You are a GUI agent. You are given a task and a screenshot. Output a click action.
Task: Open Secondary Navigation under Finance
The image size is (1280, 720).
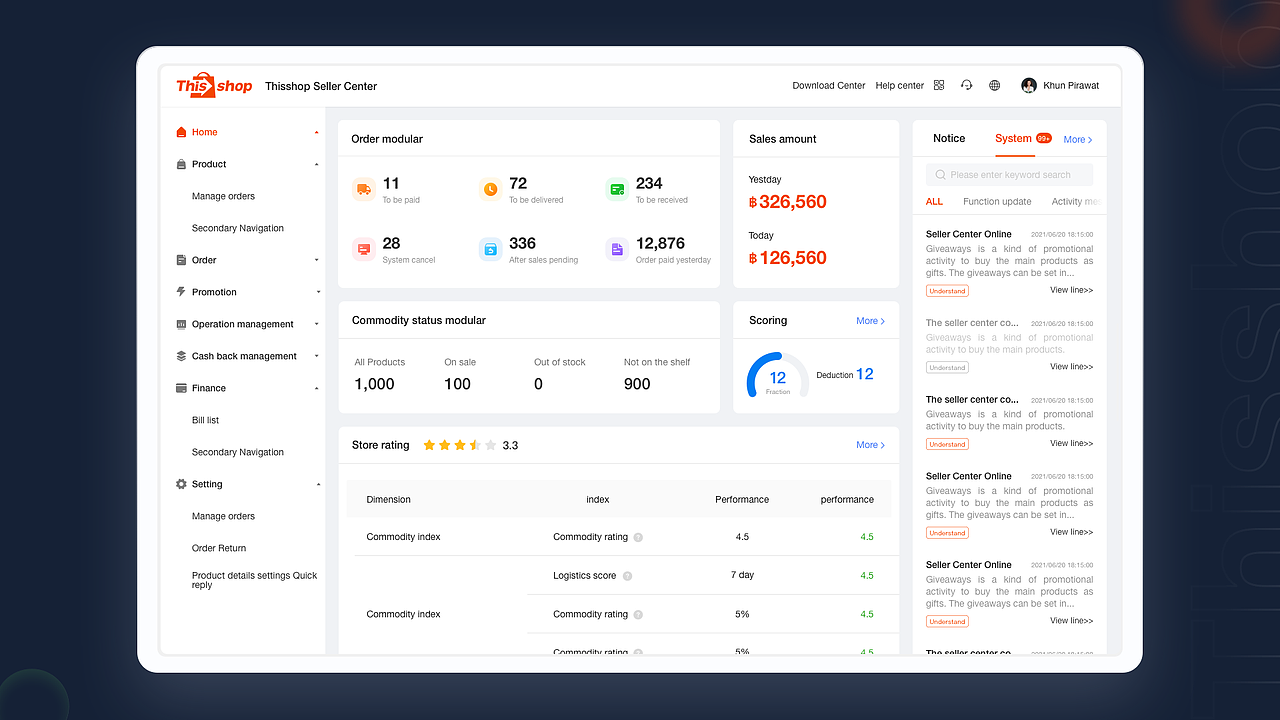(x=238, y=452)
